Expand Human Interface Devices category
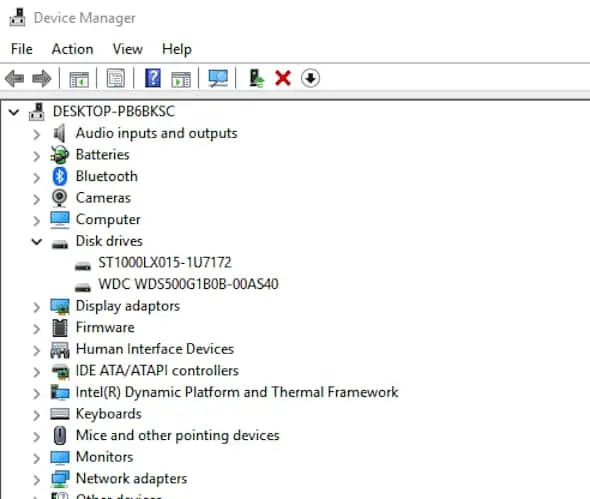 36,351
